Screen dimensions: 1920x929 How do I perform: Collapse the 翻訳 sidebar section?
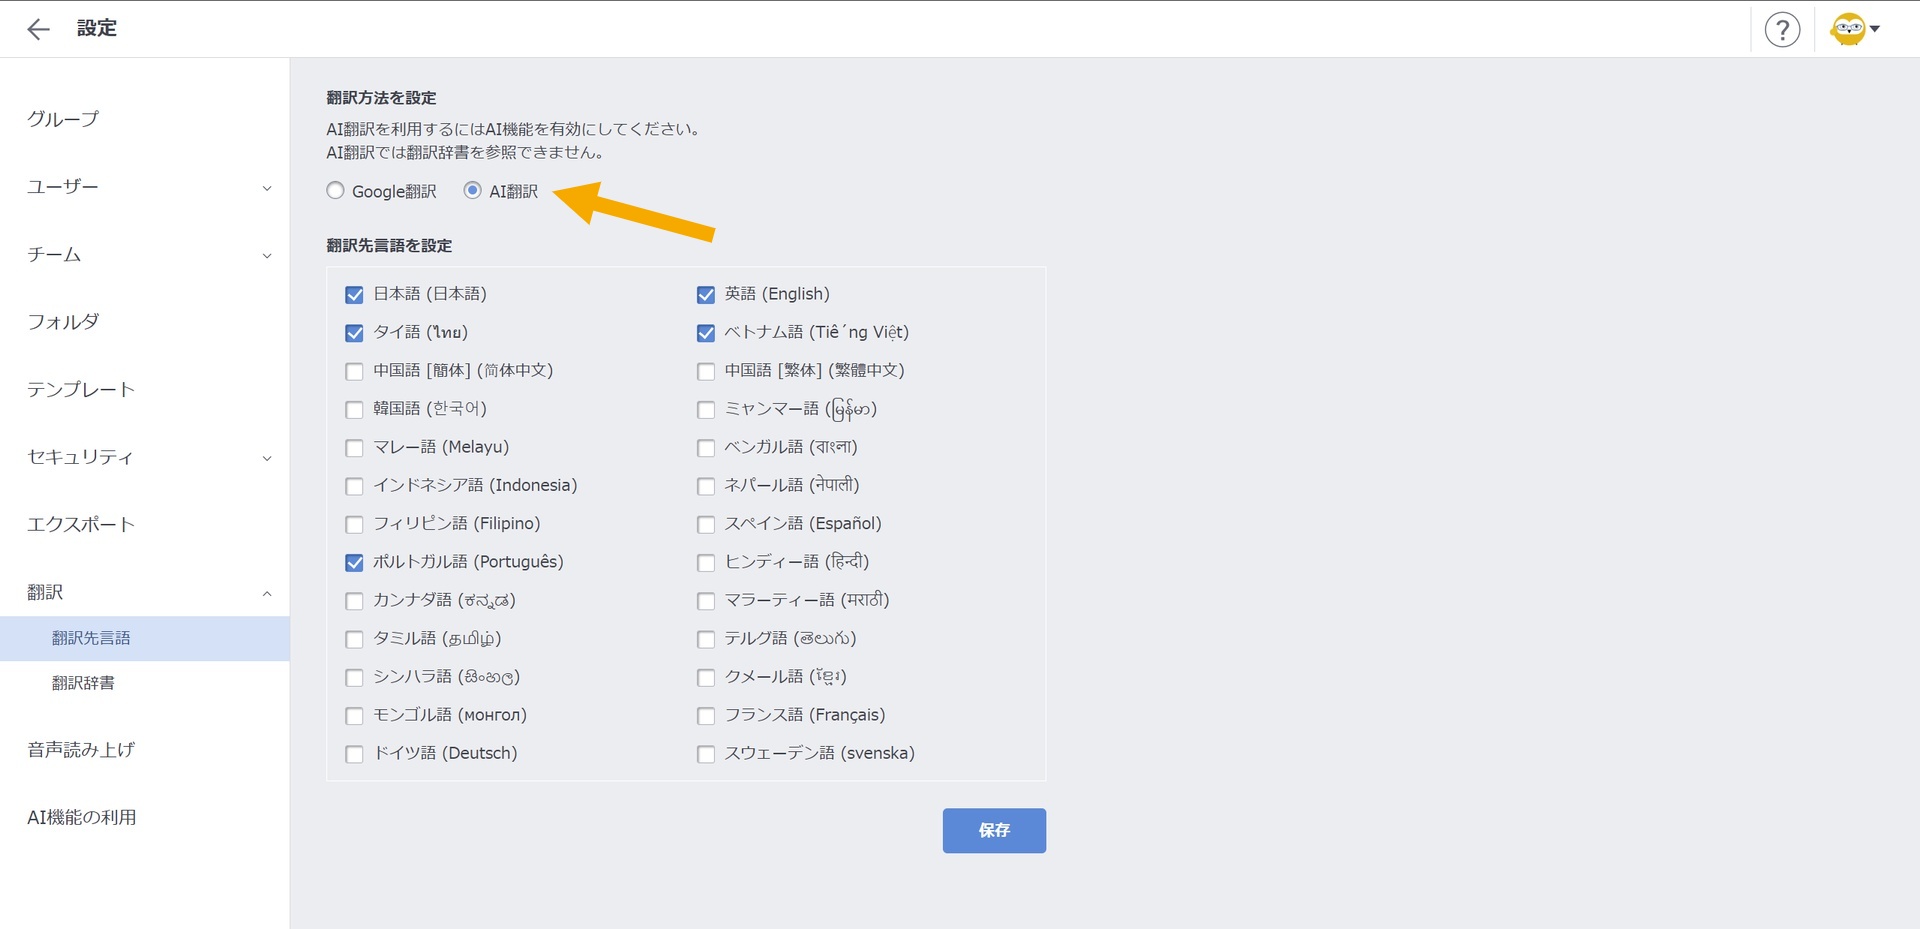[266, 593]
